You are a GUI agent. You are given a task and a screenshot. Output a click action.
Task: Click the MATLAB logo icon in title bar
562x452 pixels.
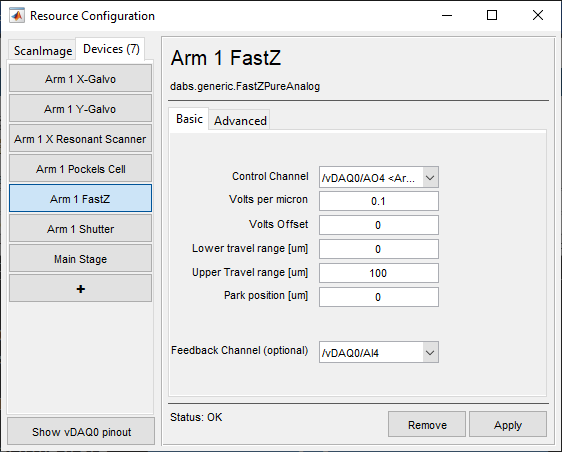pos(17,16)
